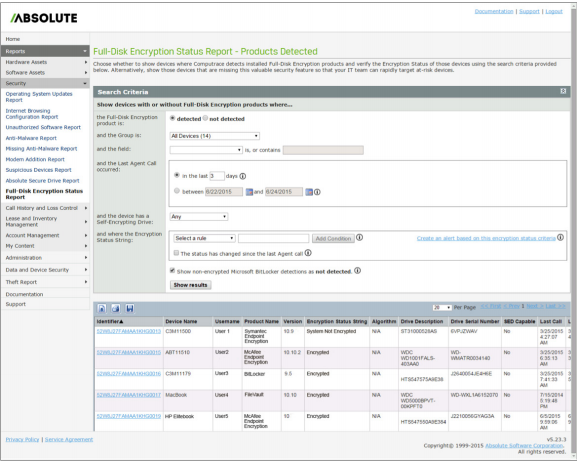Click the encryption status rule text field

[273, 239]
